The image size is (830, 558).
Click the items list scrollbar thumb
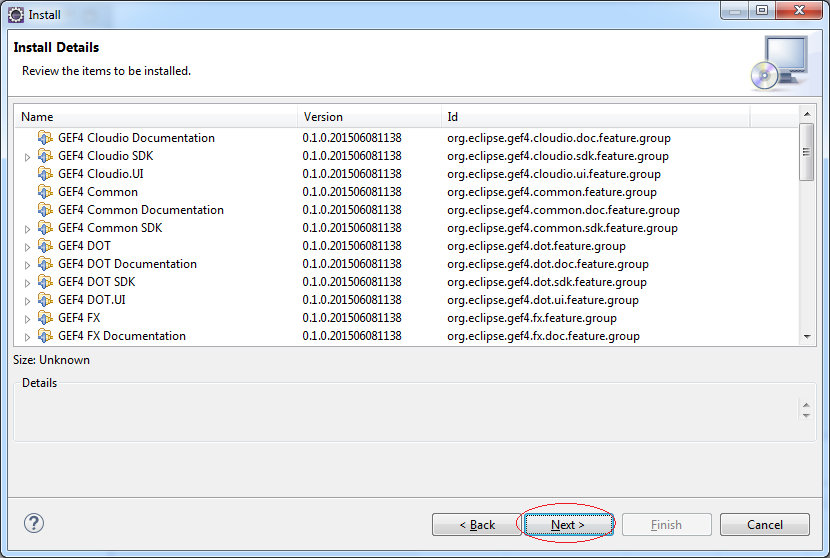click(807, 152)
